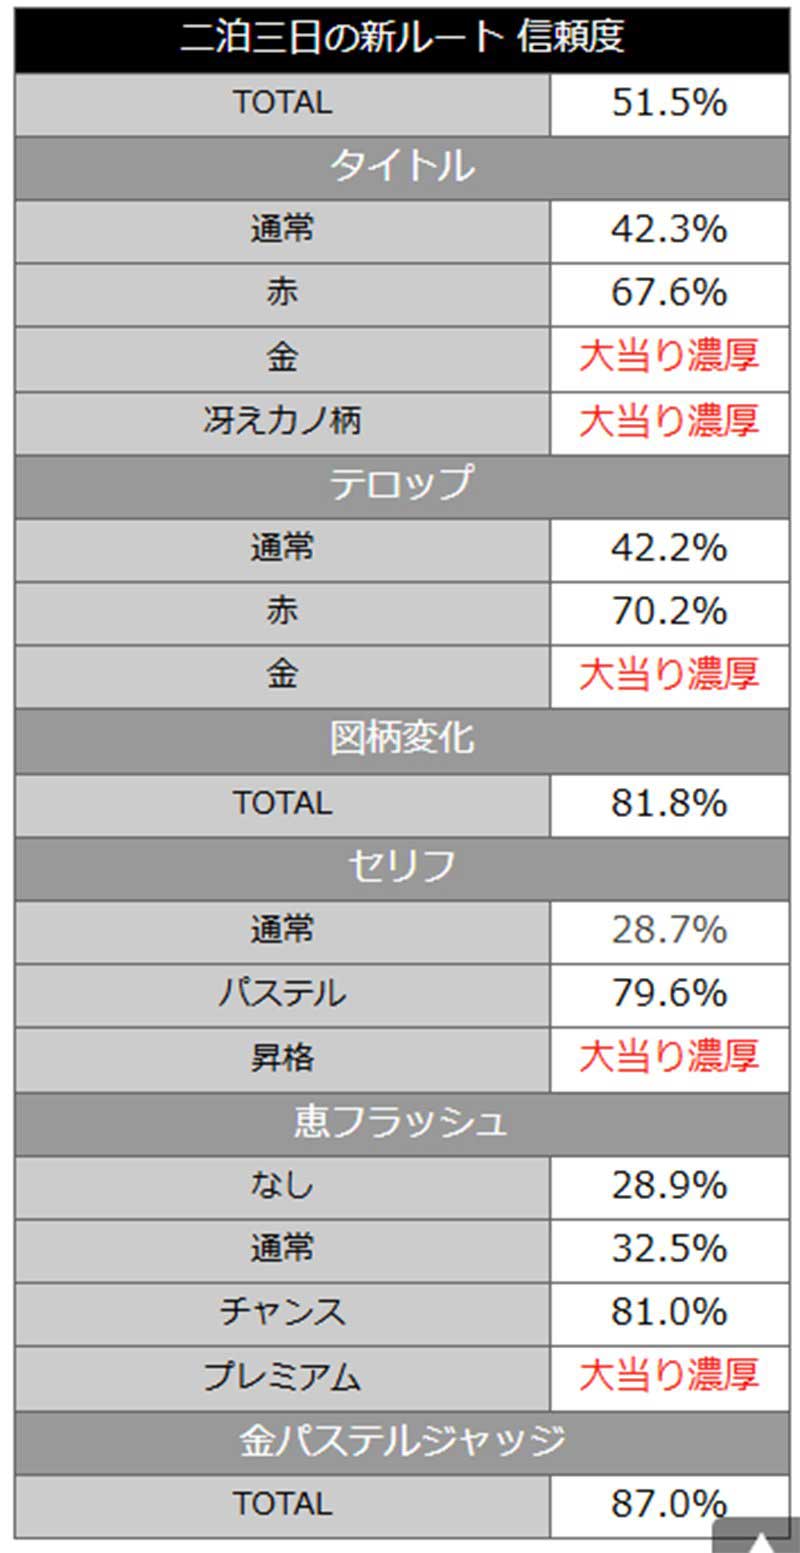The width and height of the screenshot is (800, 1553).
Task: Select the セリフ section header
Action: pyautogui.click(x=401, y=867)
